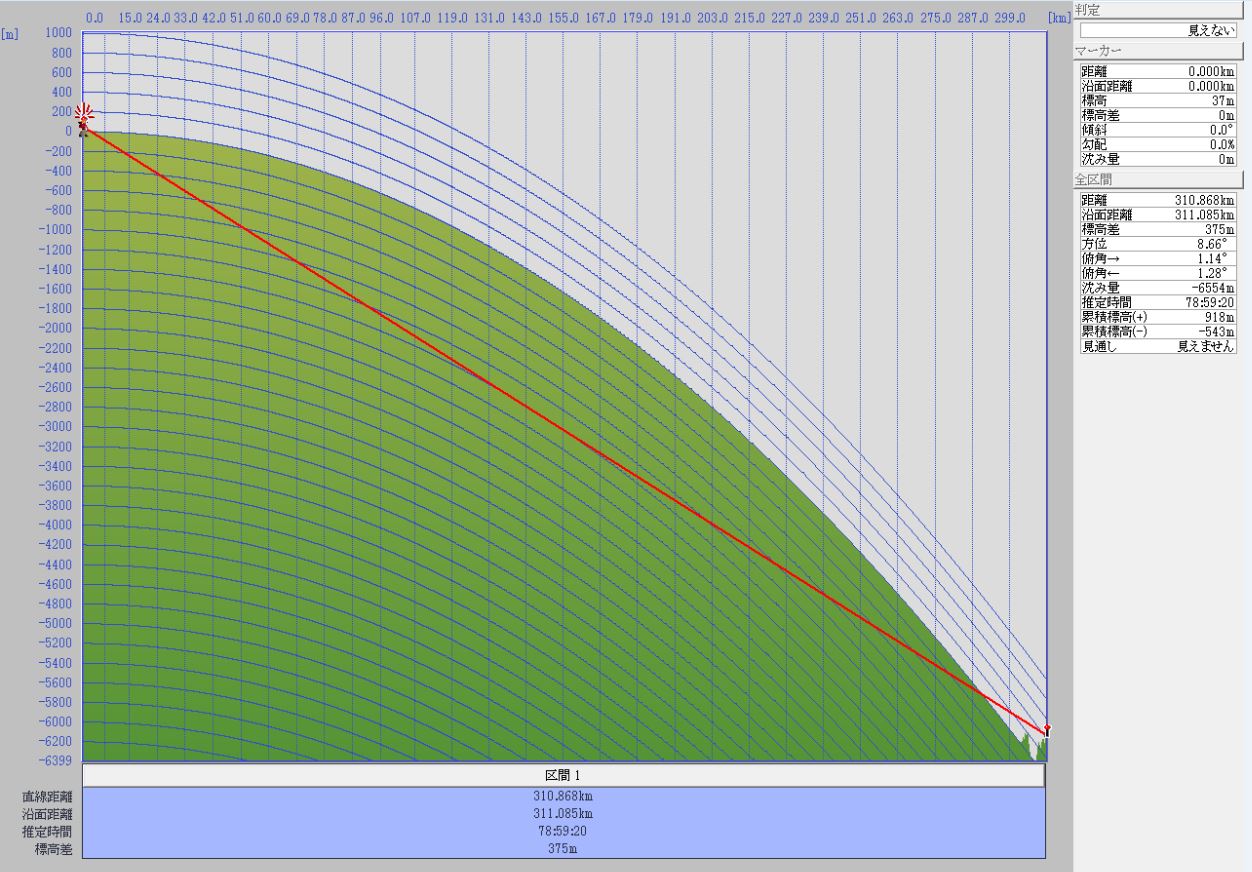Click the 見通し 見えません value
The height and width of the screenshot is (872, 1252).
[x=1206, y=347]
